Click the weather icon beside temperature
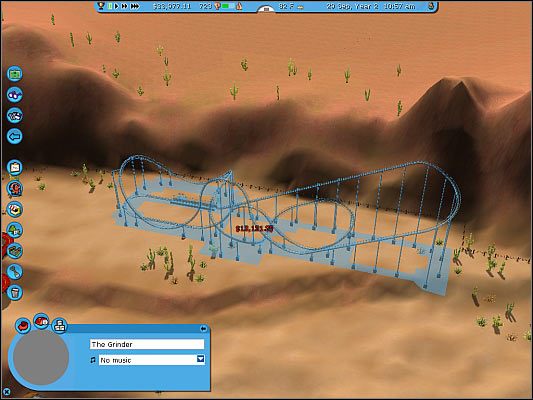Viewport: 533px width, 400px height. coord(300,6)
